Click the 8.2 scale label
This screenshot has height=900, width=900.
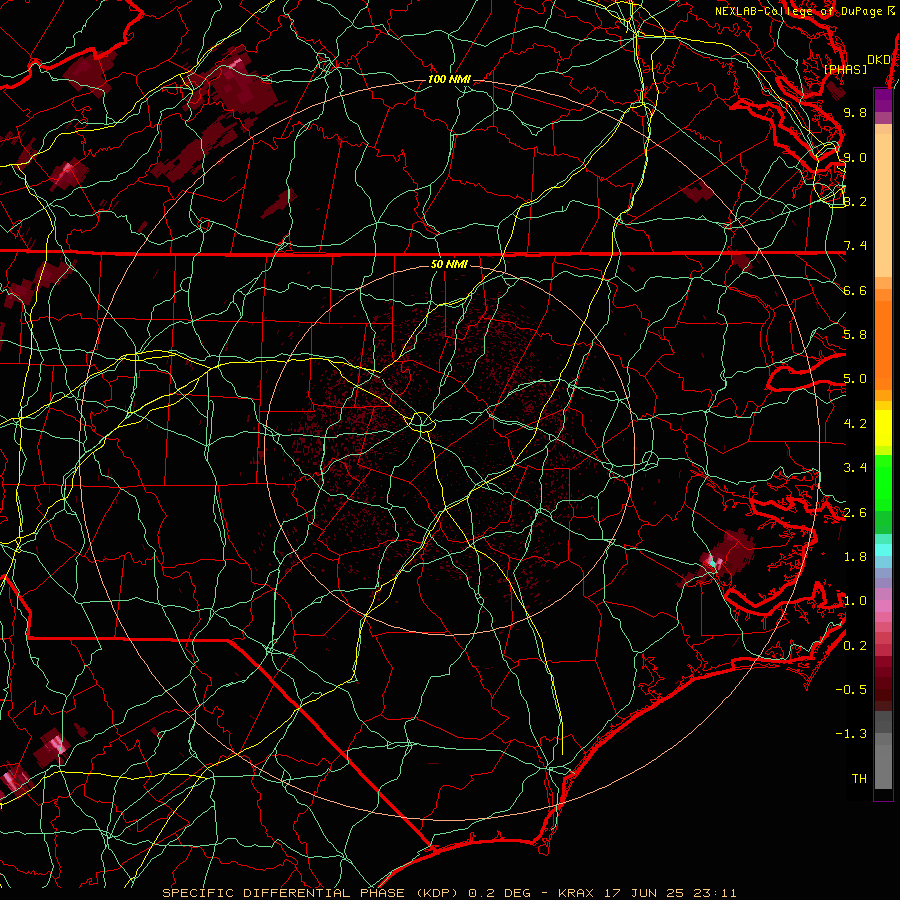point(855,201)
